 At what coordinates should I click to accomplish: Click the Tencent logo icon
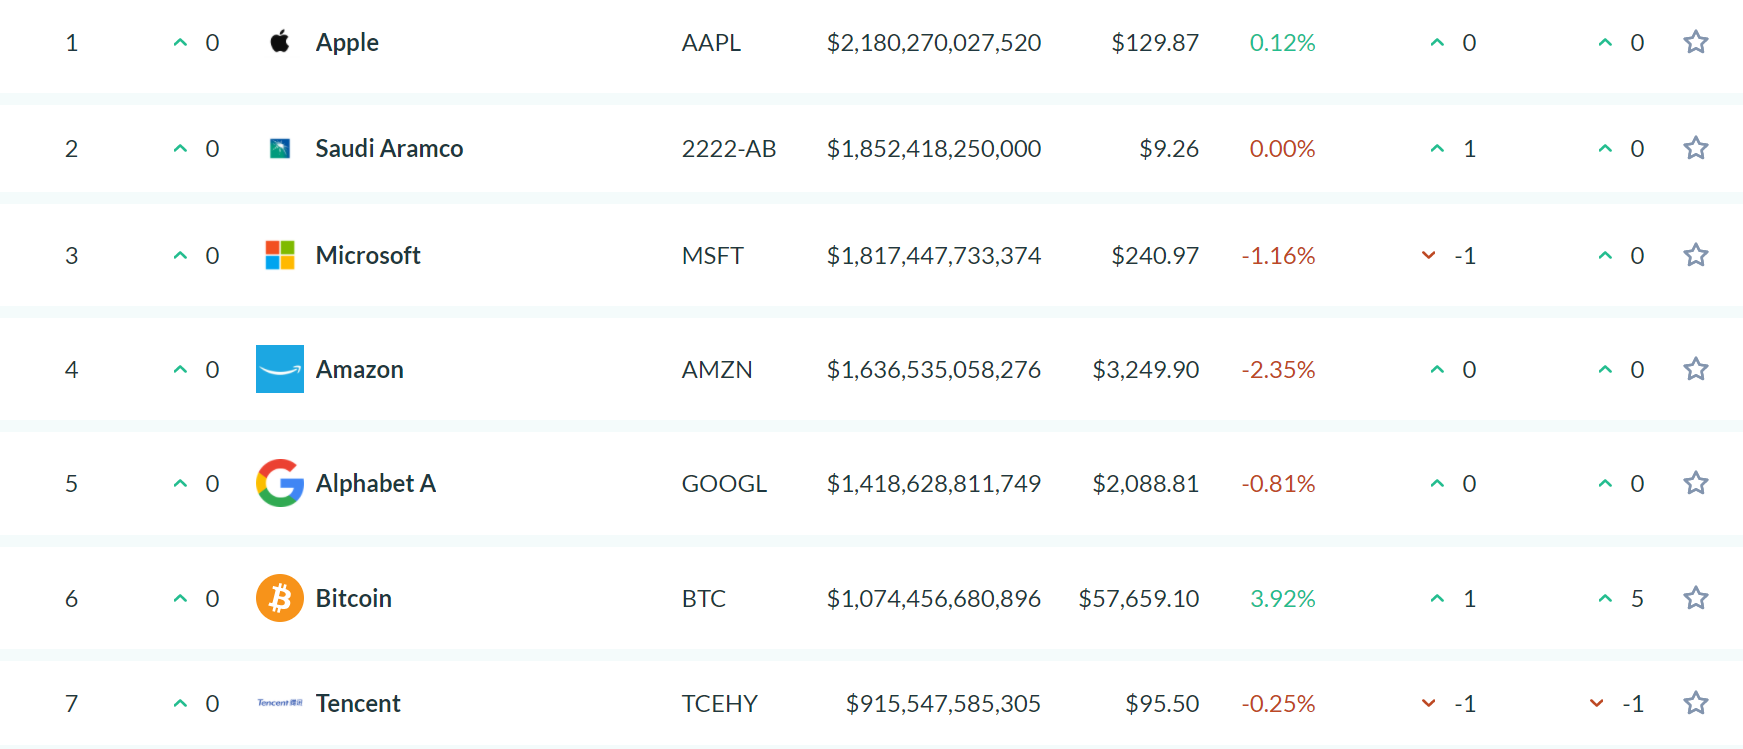[x=280, y=703]
